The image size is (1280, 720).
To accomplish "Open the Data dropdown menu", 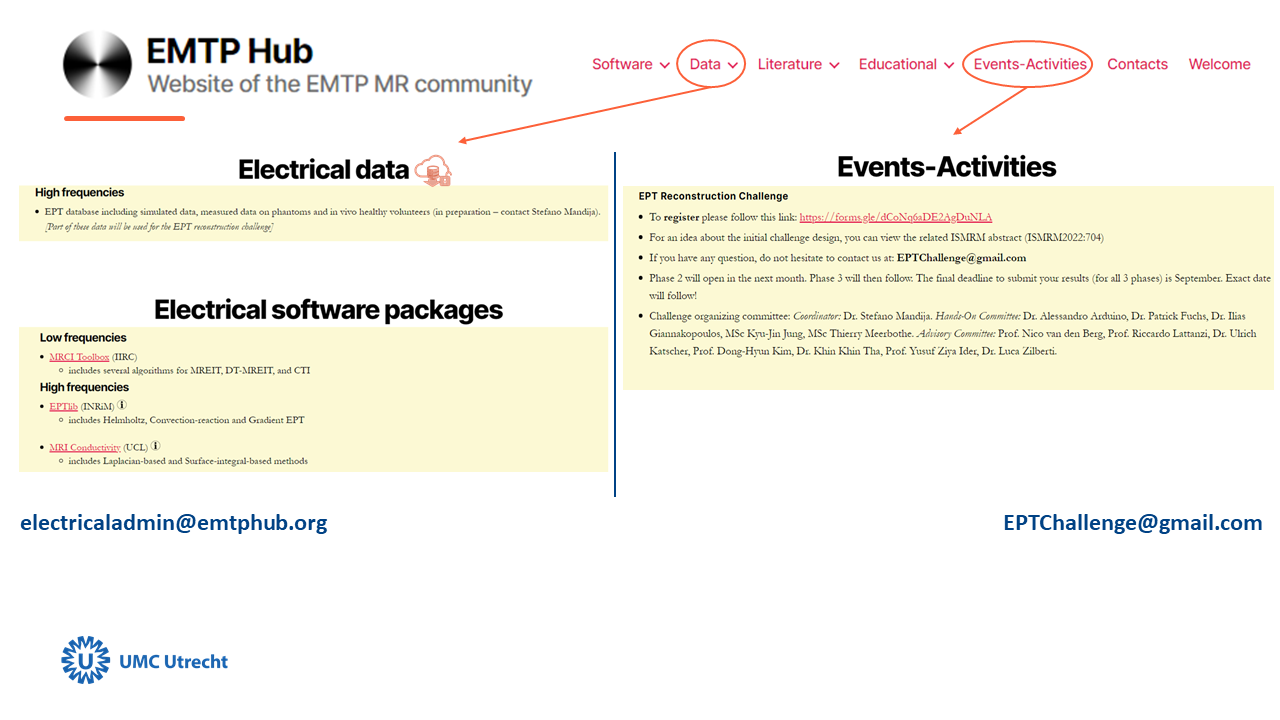I will [x=711, y=64].
